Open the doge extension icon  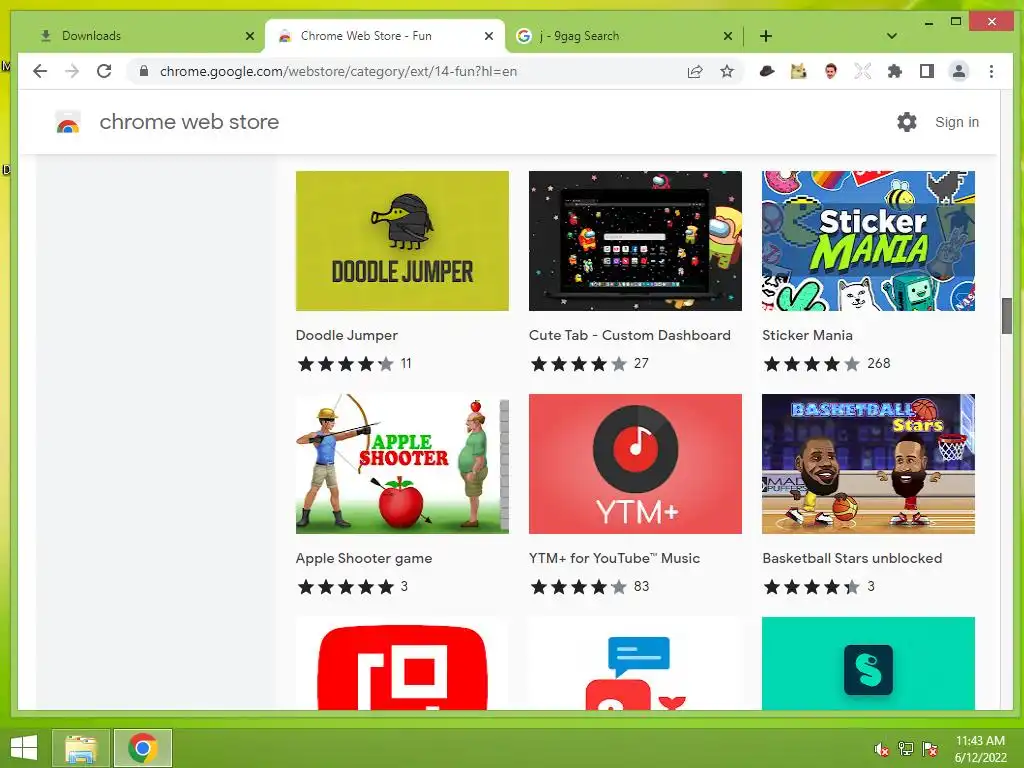click(798, 71)
